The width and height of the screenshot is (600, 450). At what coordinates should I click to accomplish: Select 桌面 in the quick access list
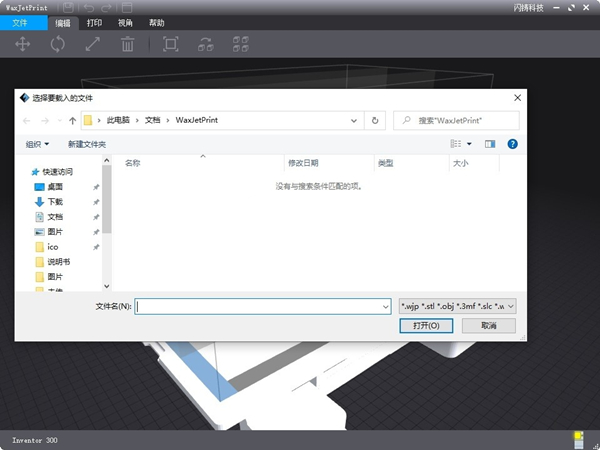point(55,186)
